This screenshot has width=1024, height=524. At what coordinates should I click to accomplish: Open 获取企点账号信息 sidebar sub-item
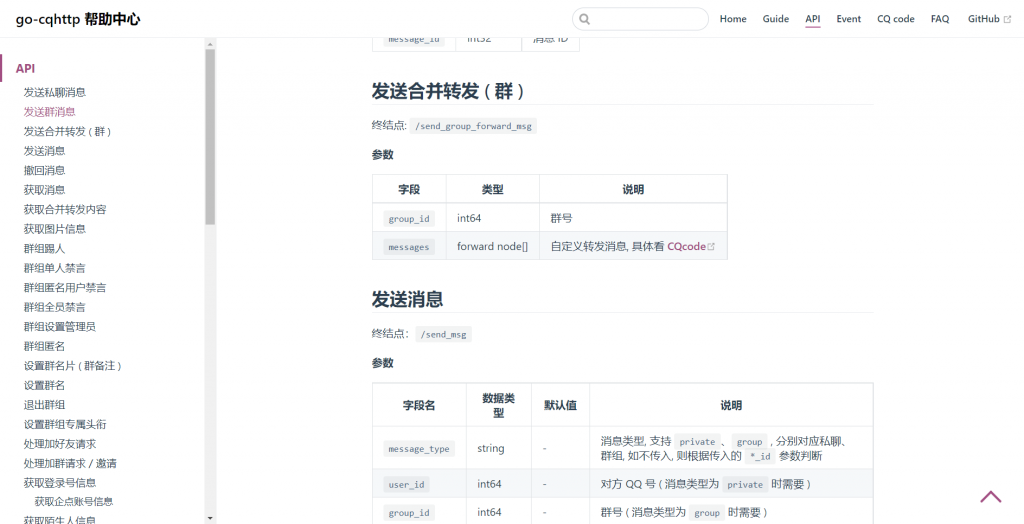[x=73, y=501]
